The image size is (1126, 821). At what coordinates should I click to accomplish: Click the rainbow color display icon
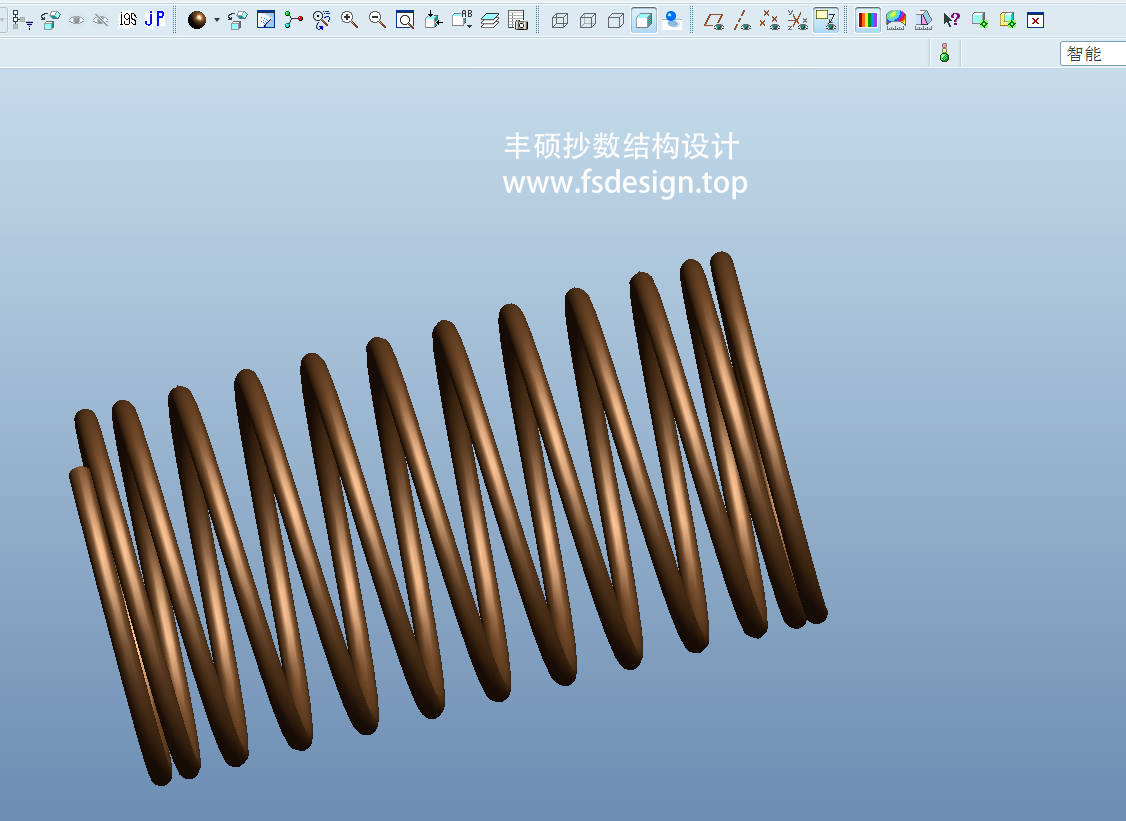pyautogui.click(x=867, y=19)
